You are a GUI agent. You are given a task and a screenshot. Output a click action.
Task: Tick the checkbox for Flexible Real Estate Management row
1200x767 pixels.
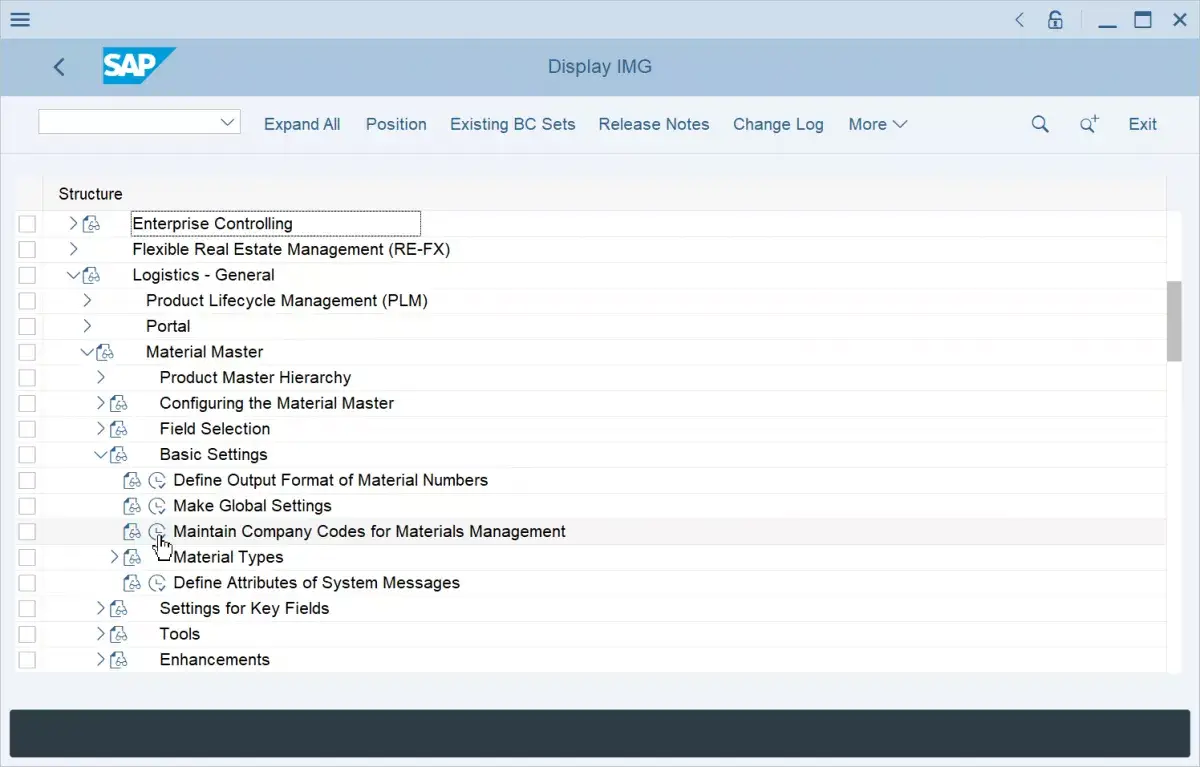pos(27,249)
